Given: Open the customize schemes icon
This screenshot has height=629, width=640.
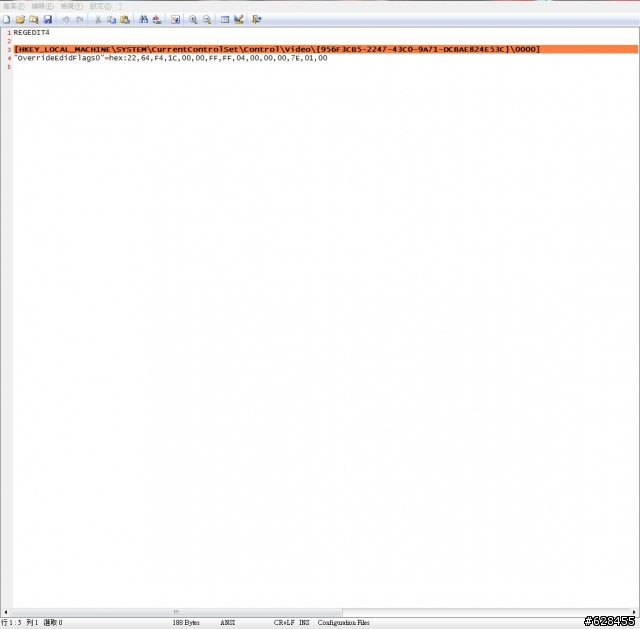Looking at the screenshot, I should click(239, 19).
